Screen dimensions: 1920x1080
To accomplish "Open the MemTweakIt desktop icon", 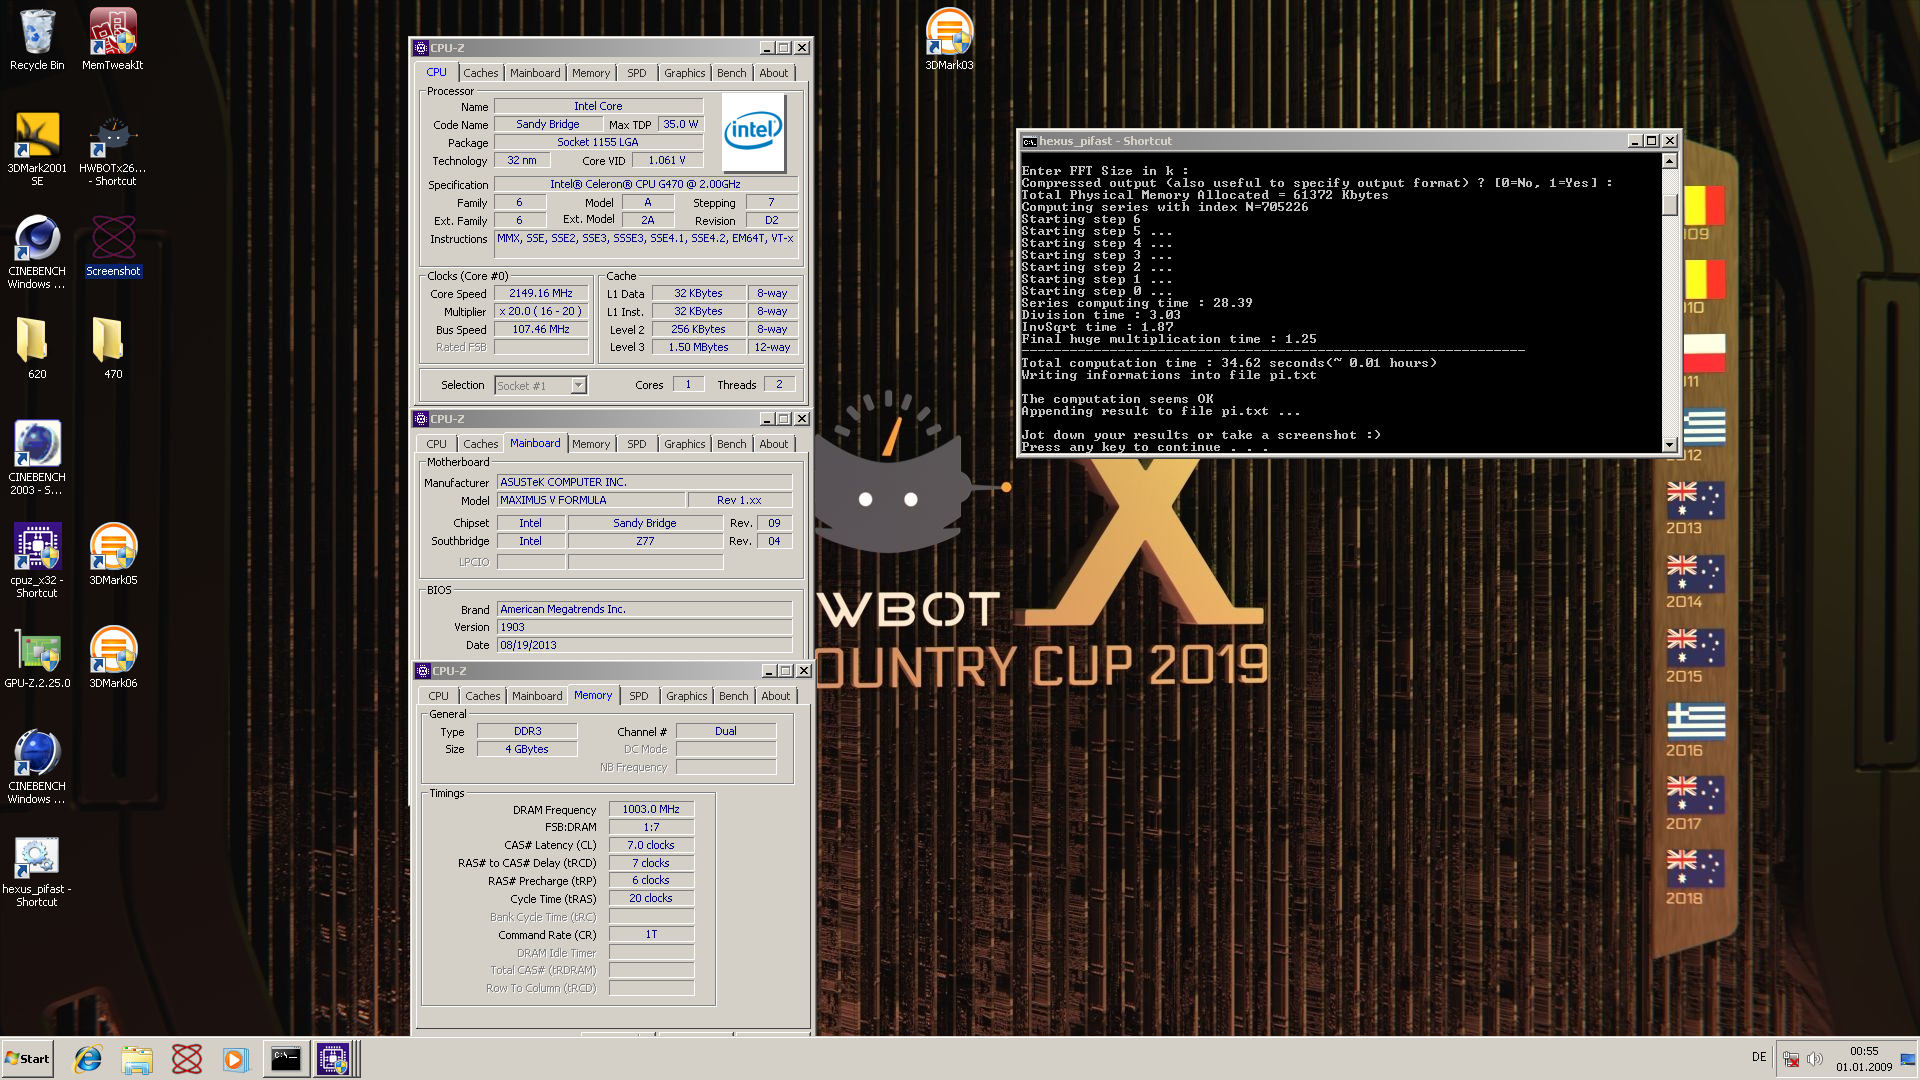I will click(x=112, y=40).
